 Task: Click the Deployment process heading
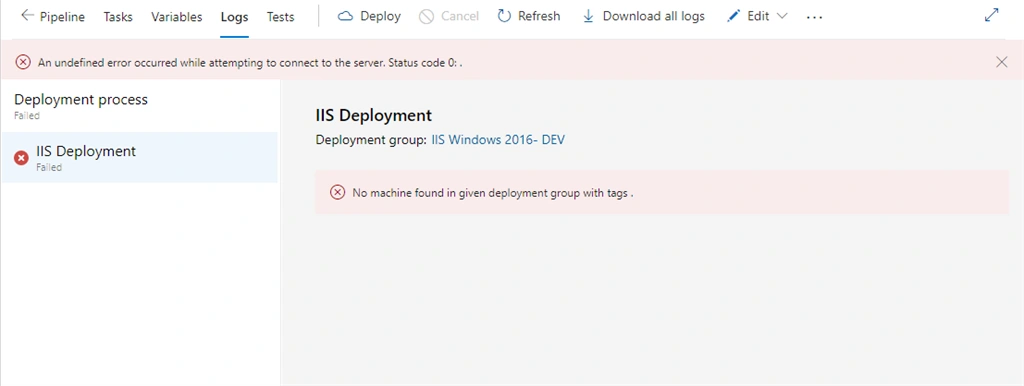click(x=81, y=99)
